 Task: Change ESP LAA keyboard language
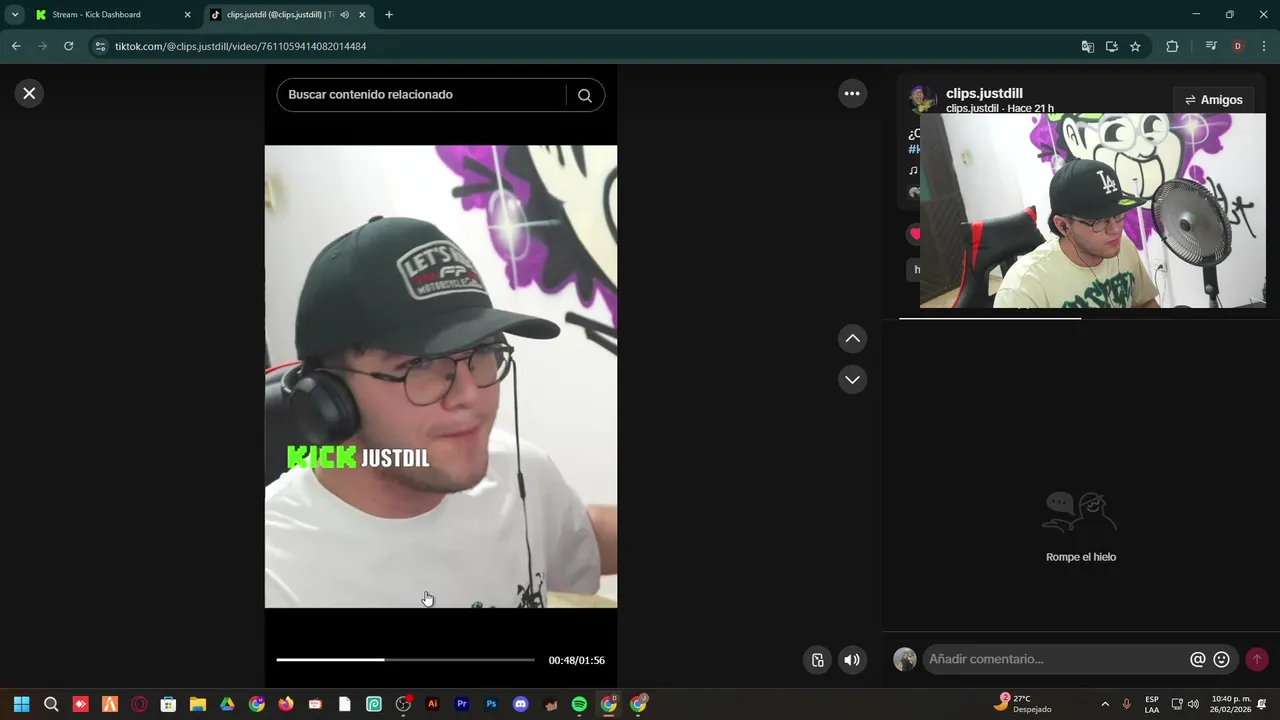click(x=1152, y=704)
